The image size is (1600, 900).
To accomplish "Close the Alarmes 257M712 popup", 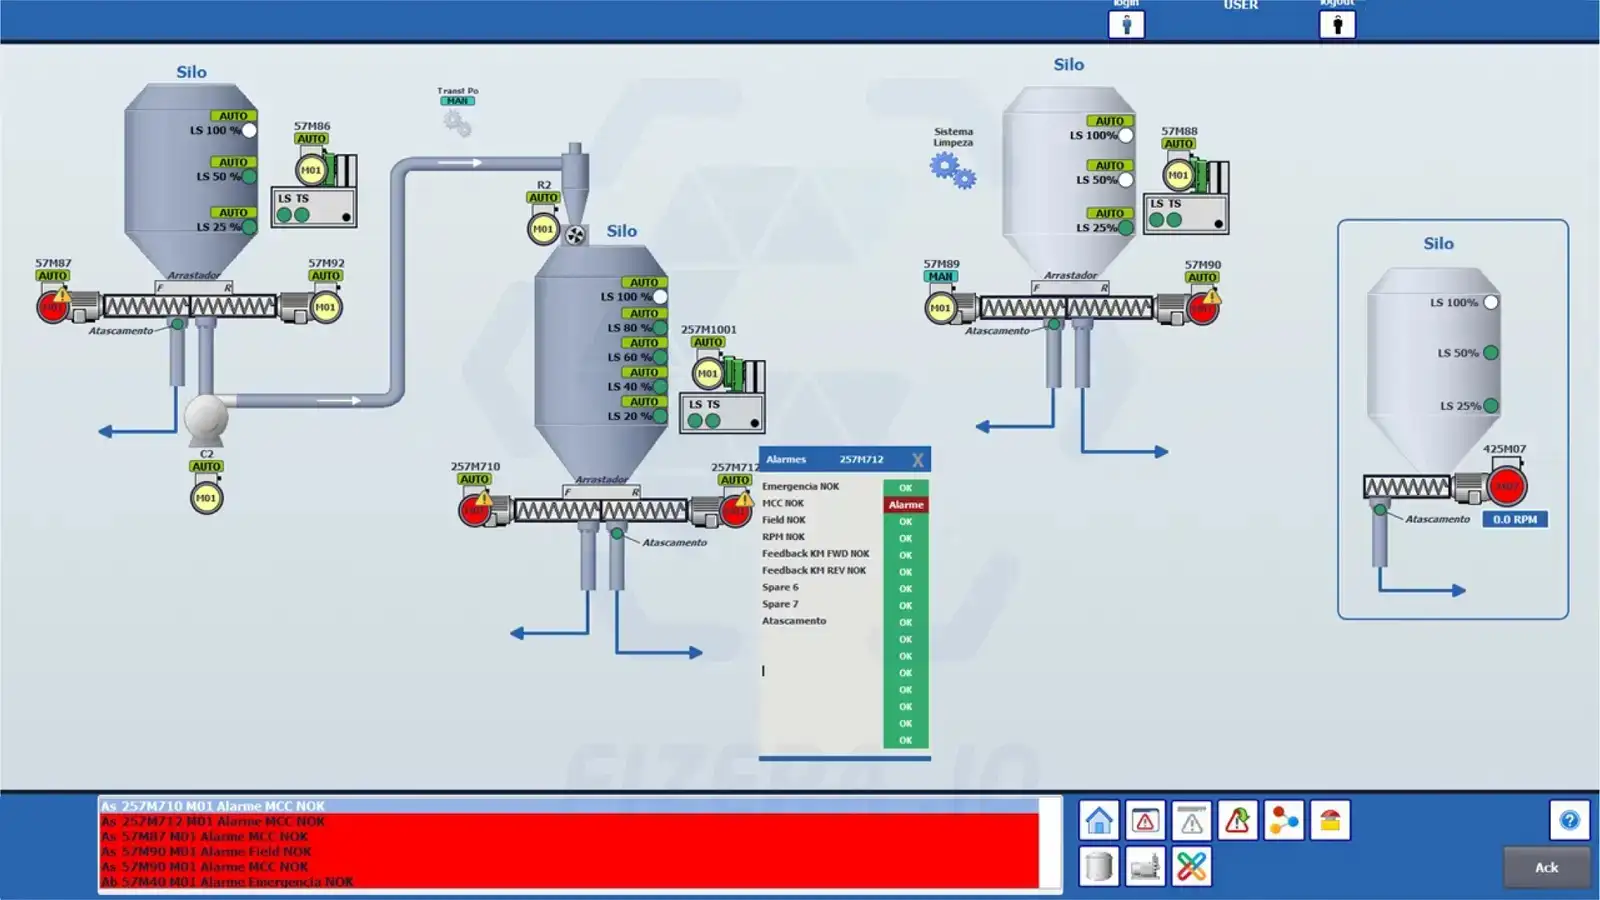I will [917, 460].
